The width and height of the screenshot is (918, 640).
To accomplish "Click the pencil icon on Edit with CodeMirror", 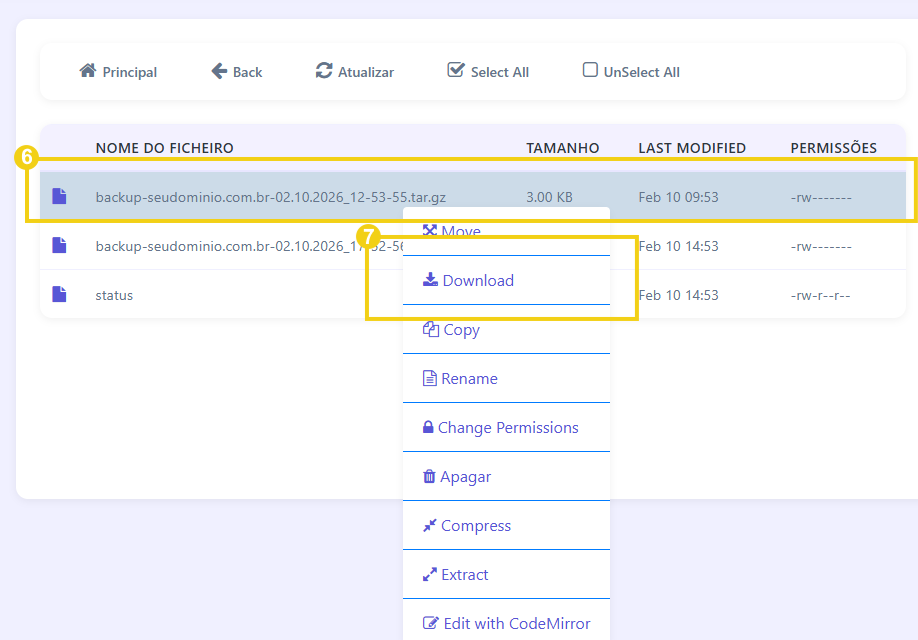I will 430,622.
